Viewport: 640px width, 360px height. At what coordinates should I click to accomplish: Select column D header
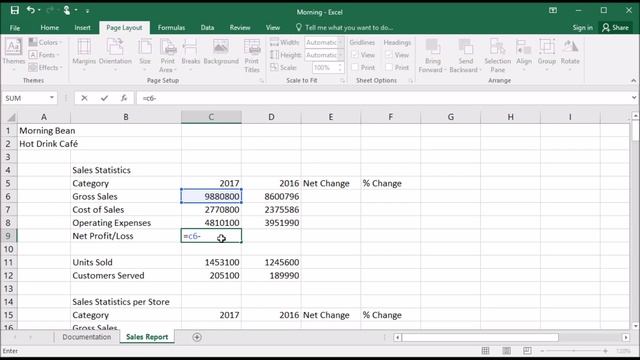coord(271,117)
